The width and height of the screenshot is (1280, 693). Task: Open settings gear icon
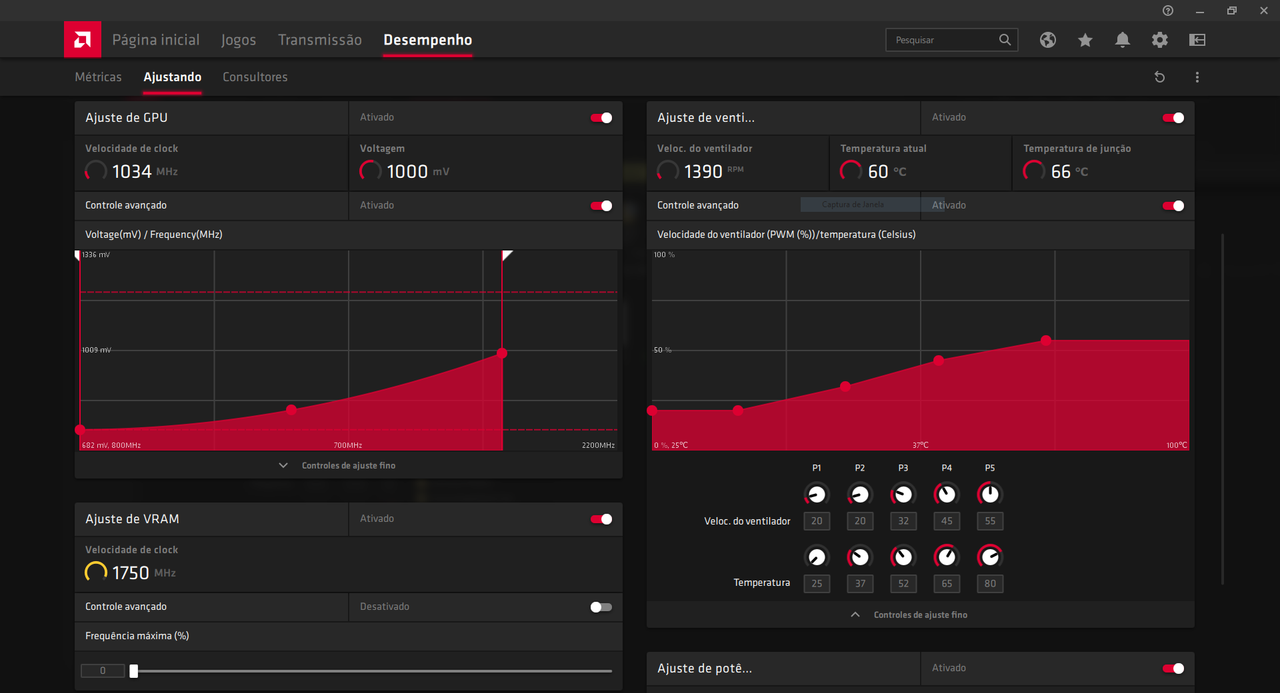click(x=1160, y=40)
